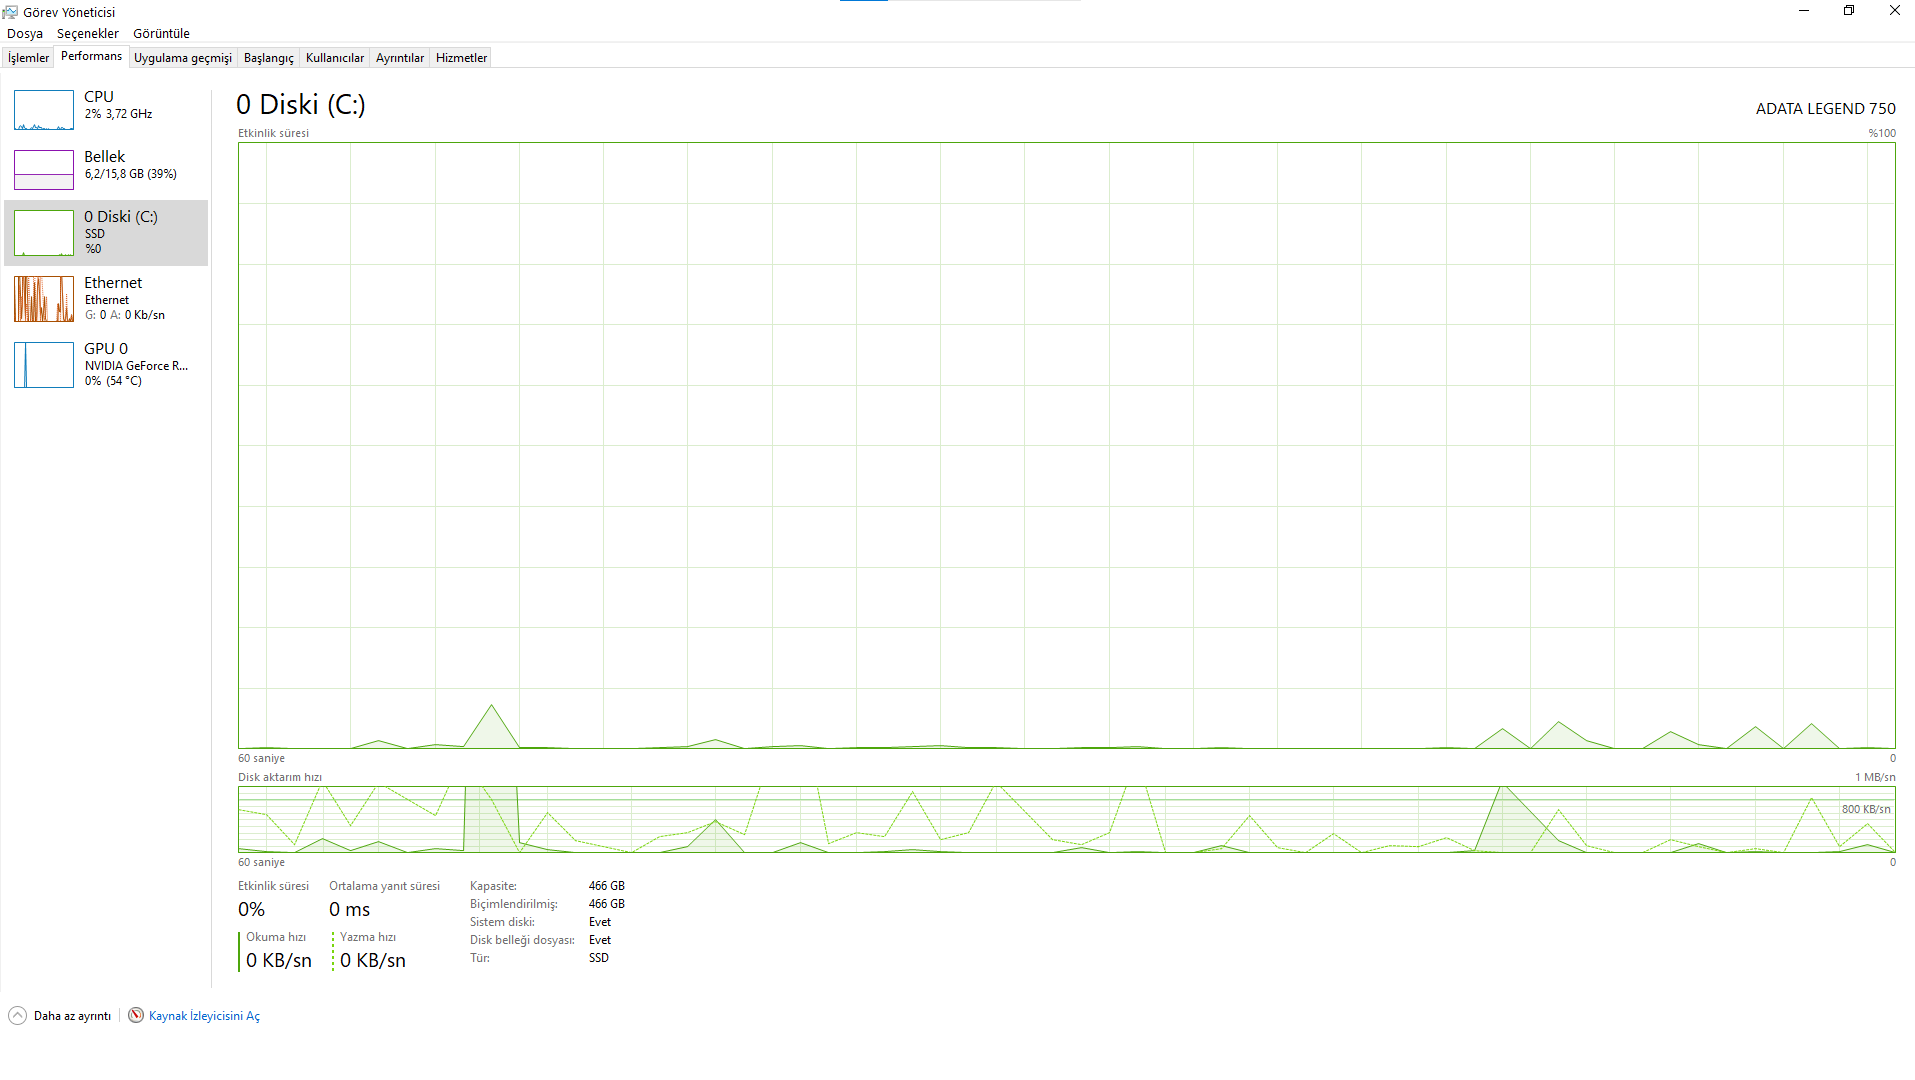Click the large Etkinlik süresi activity graph

click(1066, 445)
